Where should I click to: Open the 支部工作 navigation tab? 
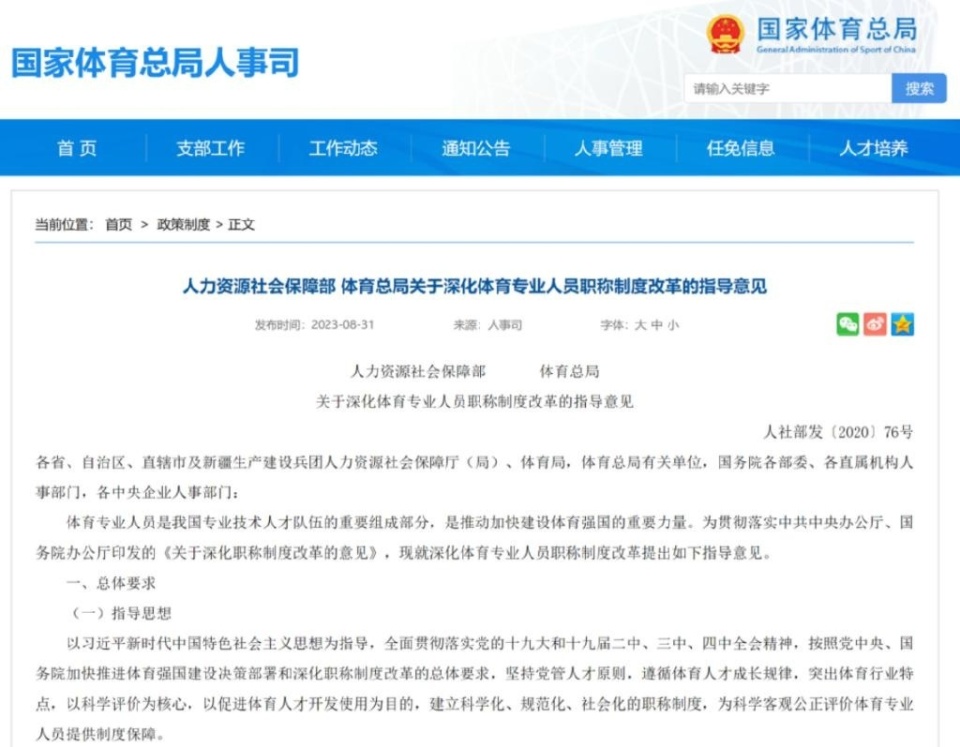click(x=210, y=148)
